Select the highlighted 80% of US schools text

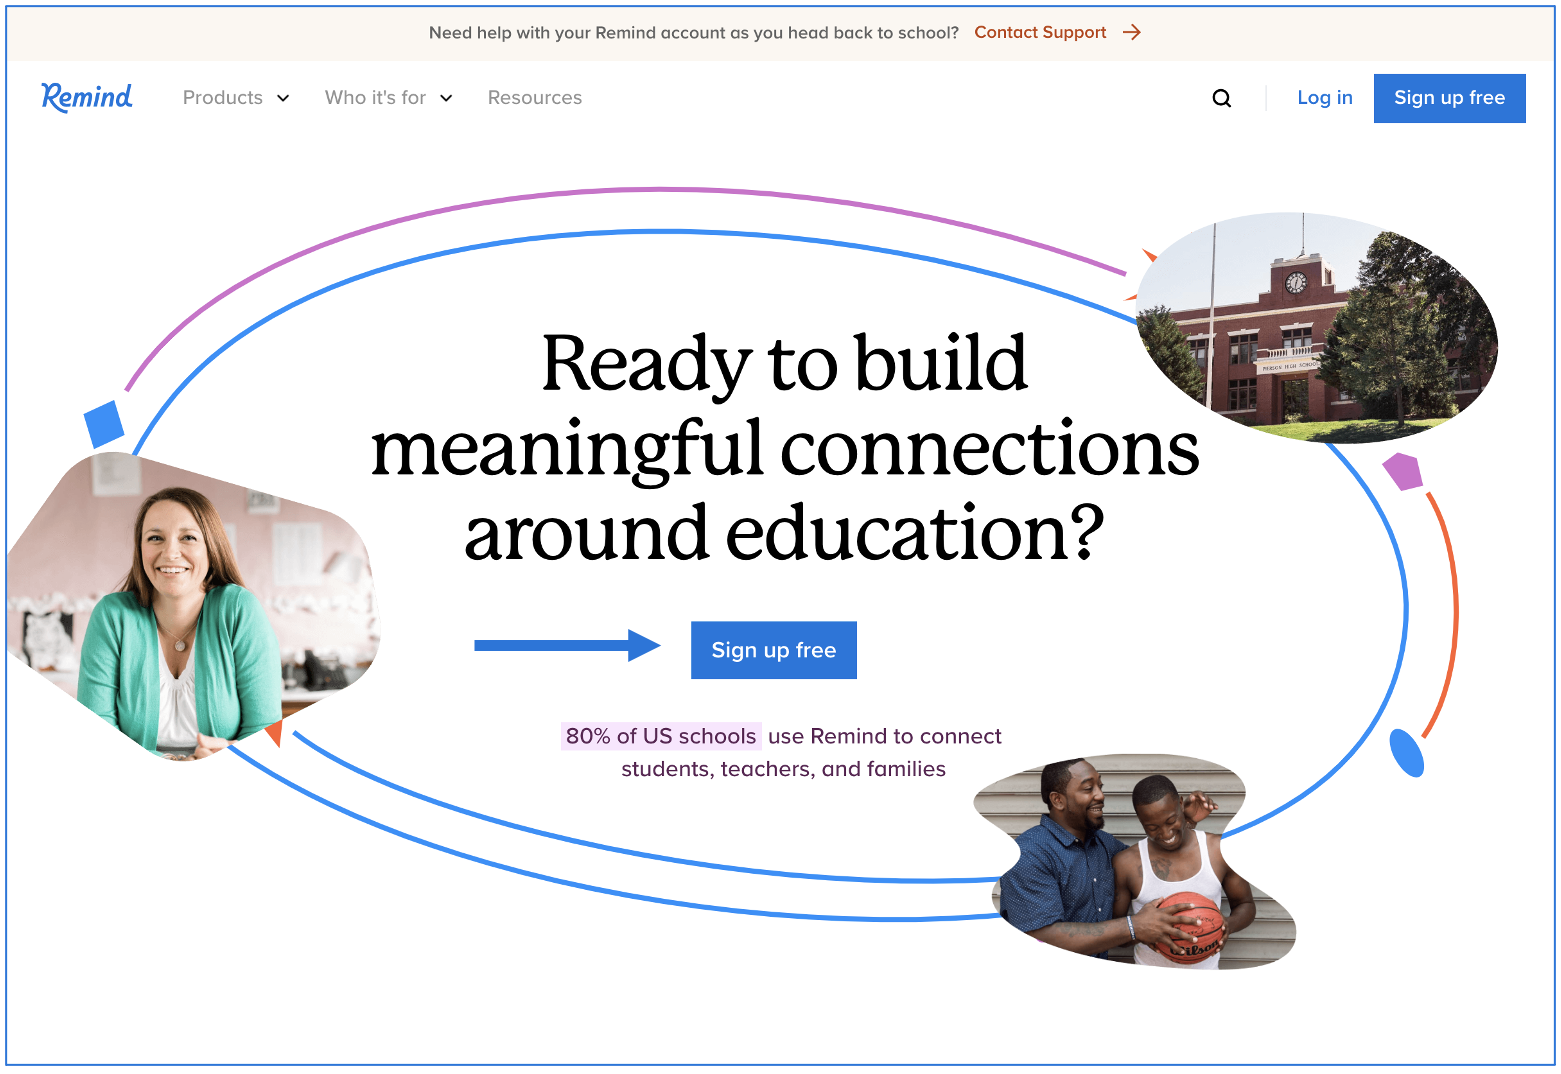pyautogui.click(x=661, y=736)
